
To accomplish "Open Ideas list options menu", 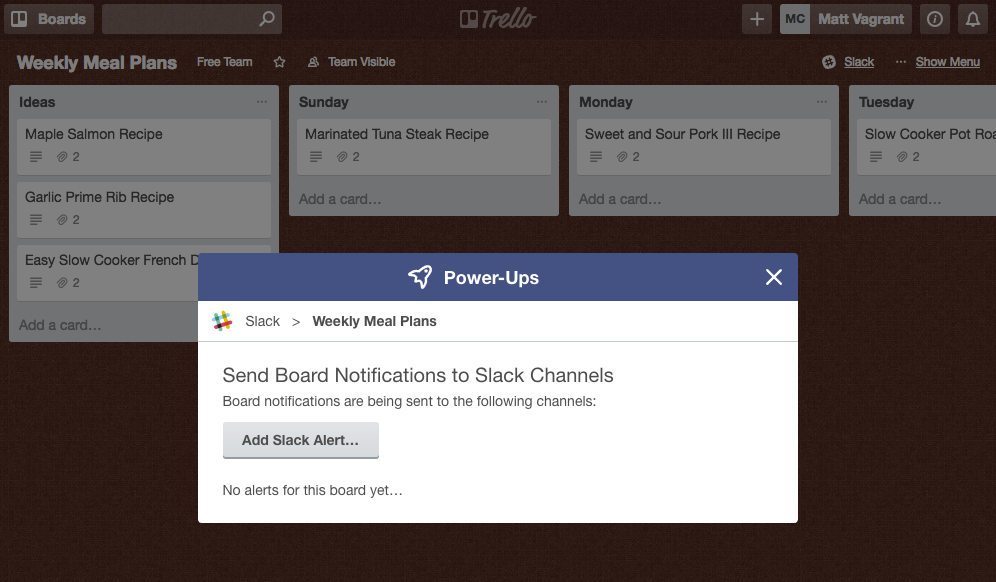I will (262, 102).
